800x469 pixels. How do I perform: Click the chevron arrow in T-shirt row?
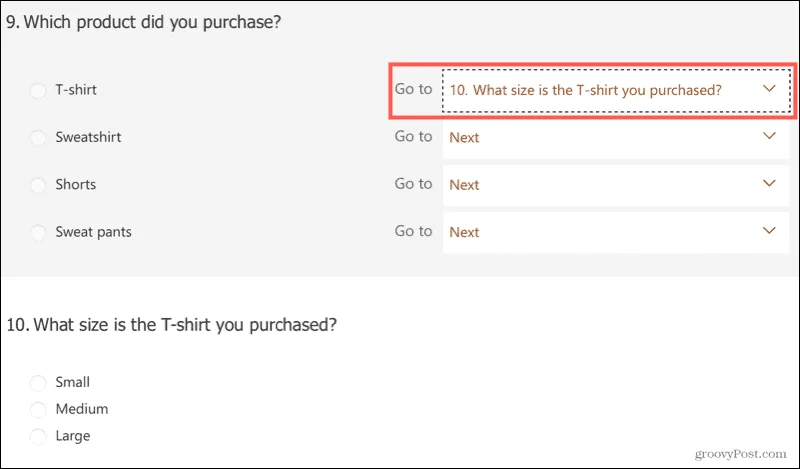pyautogui.click(x=769, y=89)
